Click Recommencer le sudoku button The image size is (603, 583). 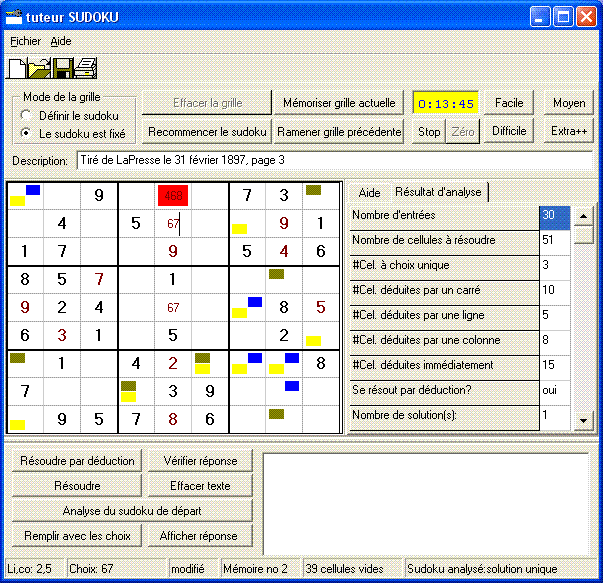point(207,132)
